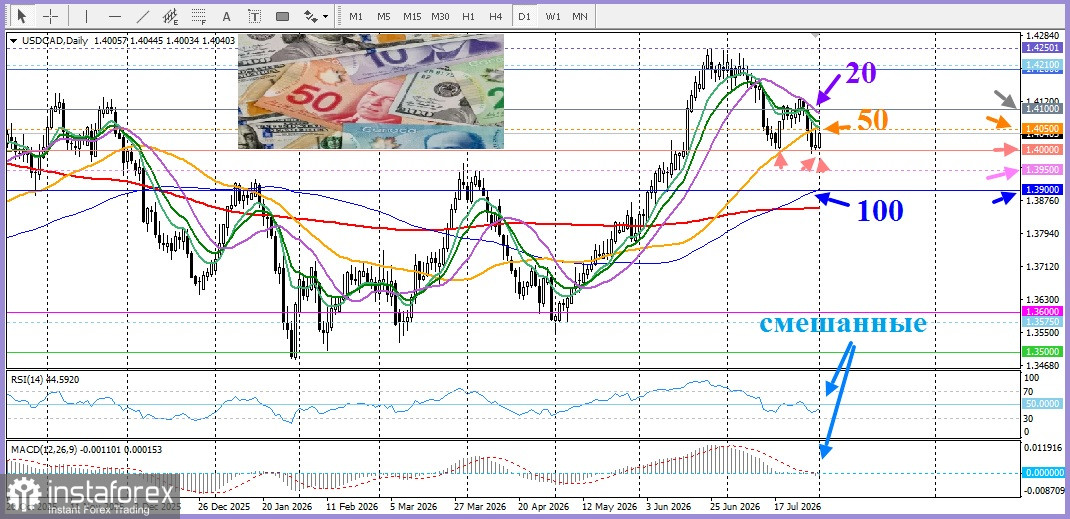Click the 12 May 2026 date label

pos(610,507)
